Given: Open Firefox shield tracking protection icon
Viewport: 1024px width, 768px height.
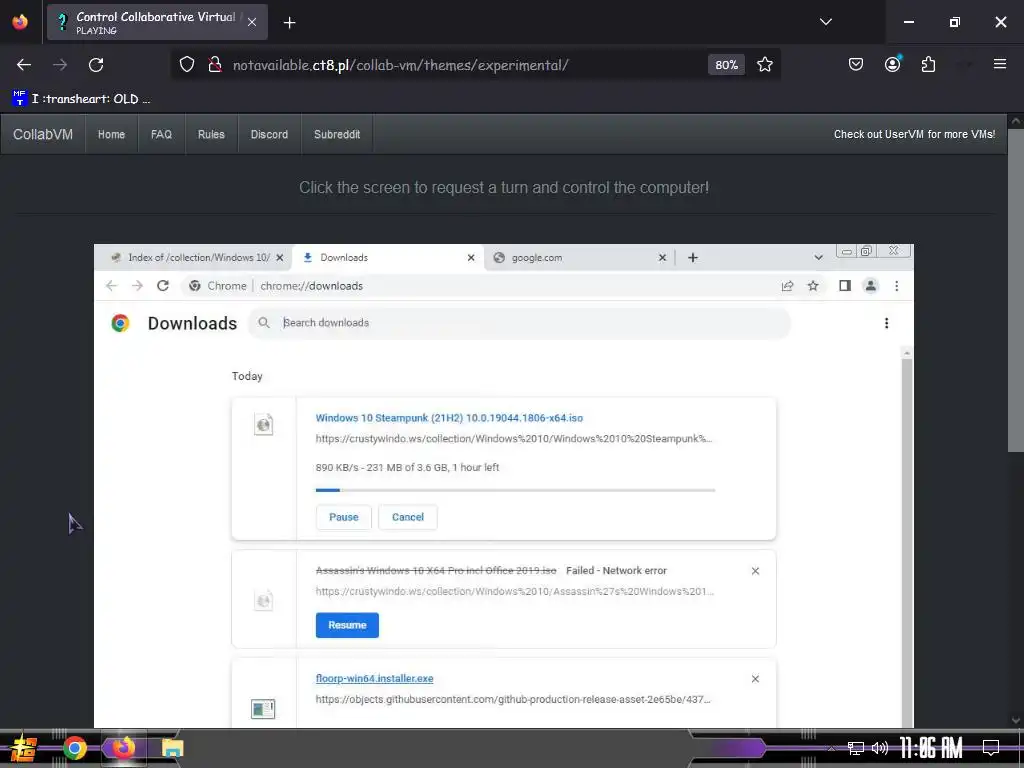Looking at the screenshot, I should click(x=187, y=65).
